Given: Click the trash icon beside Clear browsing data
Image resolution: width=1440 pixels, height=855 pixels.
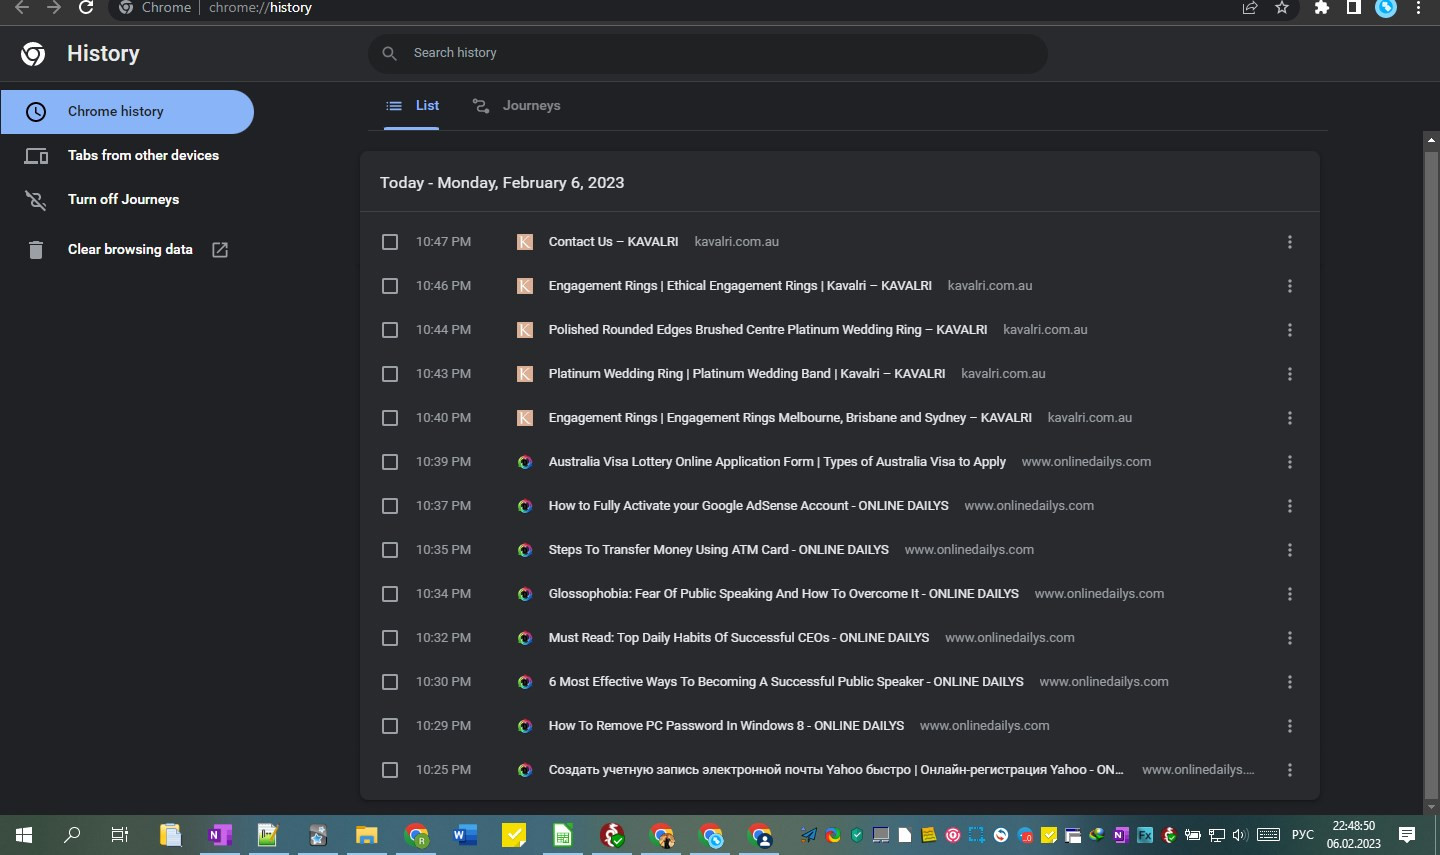Looking at the screenshot, I should coord(36,250).
